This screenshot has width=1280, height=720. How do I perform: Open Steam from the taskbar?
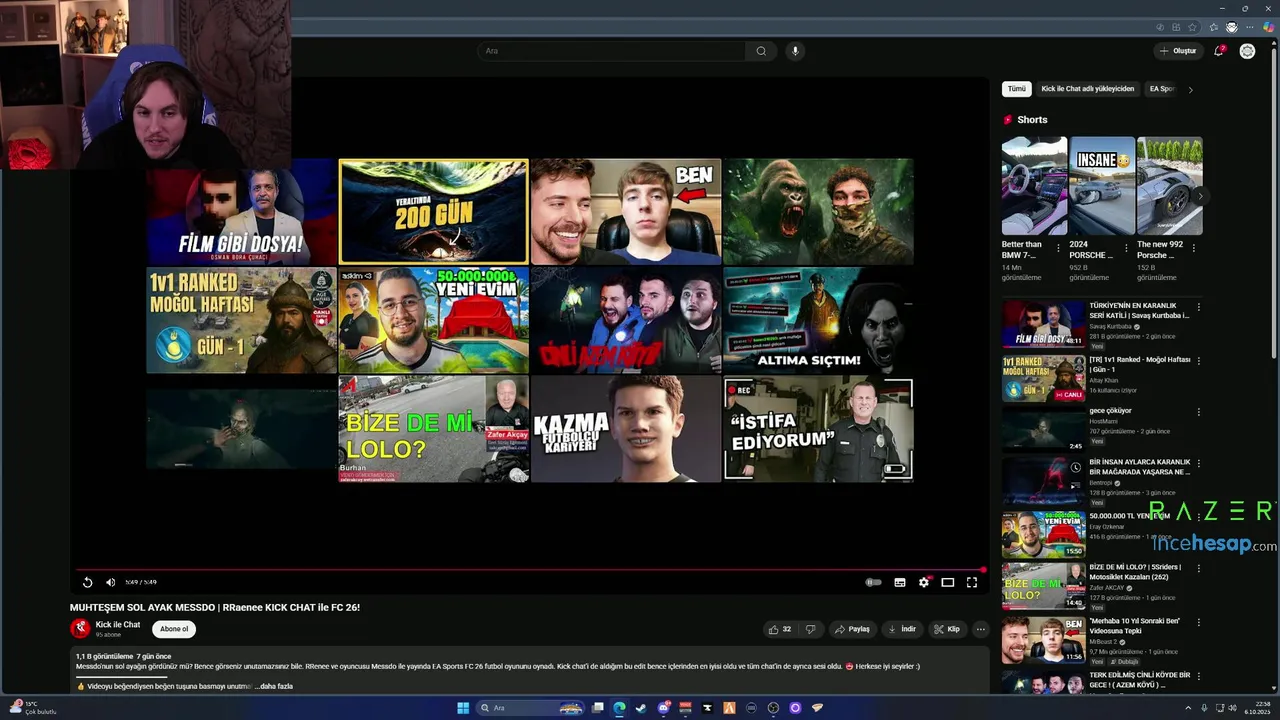(641, 708)
